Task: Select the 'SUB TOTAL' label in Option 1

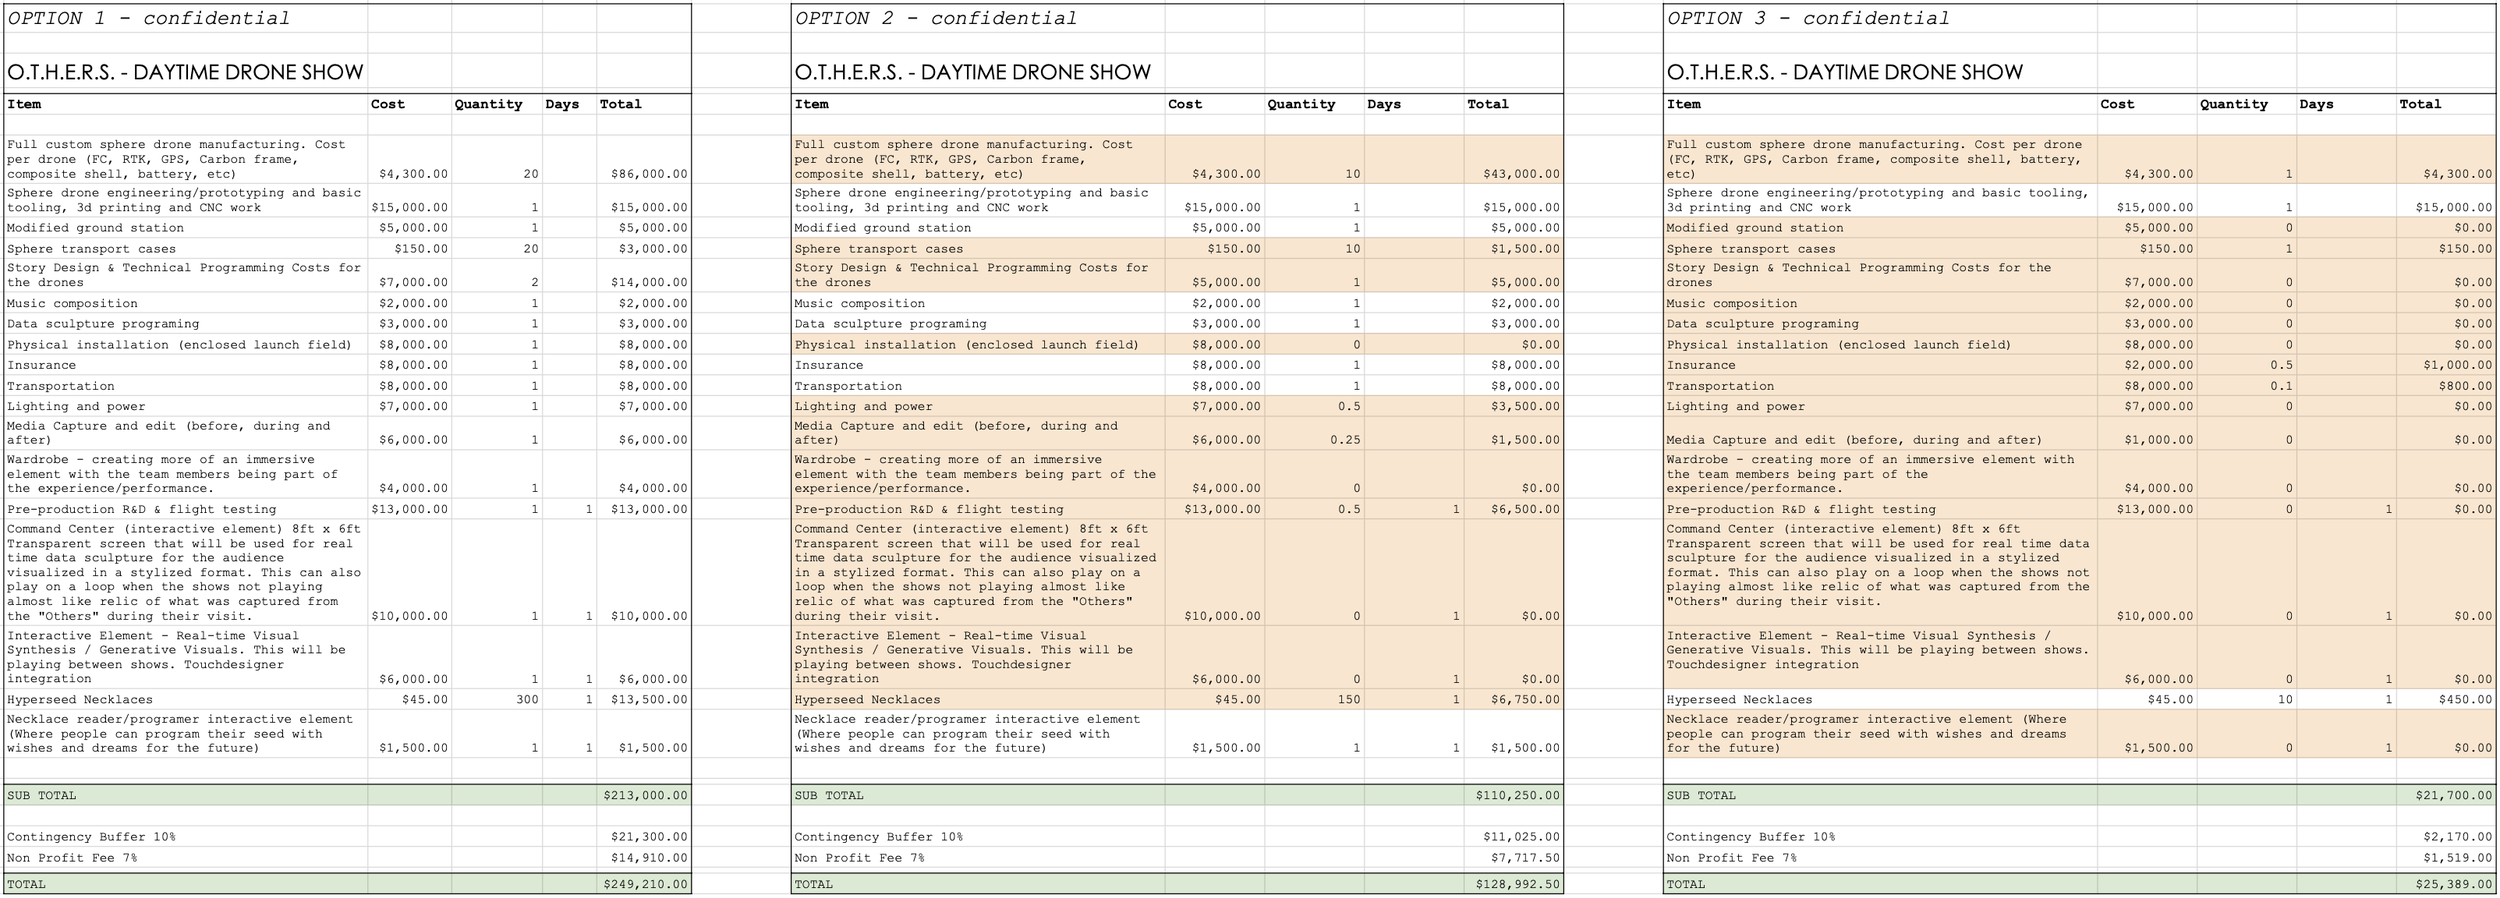Action: 41,796
